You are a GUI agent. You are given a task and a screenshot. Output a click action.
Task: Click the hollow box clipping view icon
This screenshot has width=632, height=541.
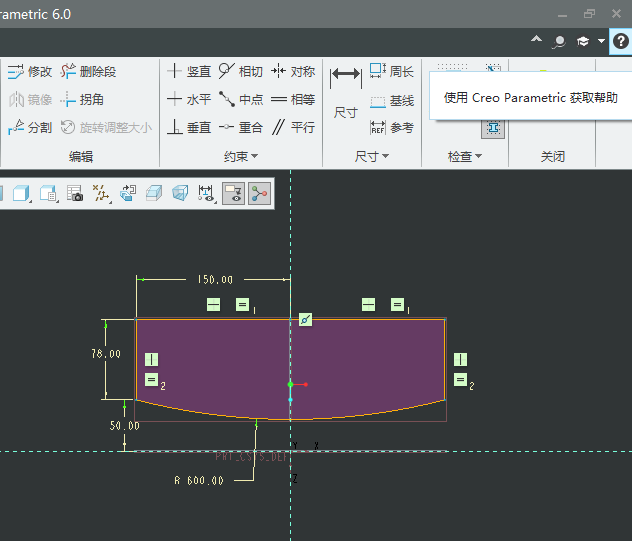(x=180, y=194)
